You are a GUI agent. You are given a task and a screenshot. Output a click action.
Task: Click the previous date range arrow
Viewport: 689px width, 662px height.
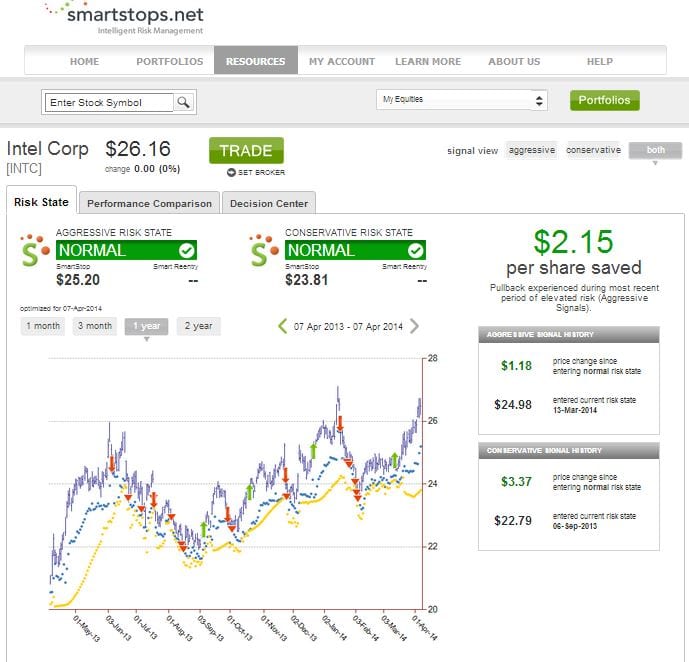283,326
